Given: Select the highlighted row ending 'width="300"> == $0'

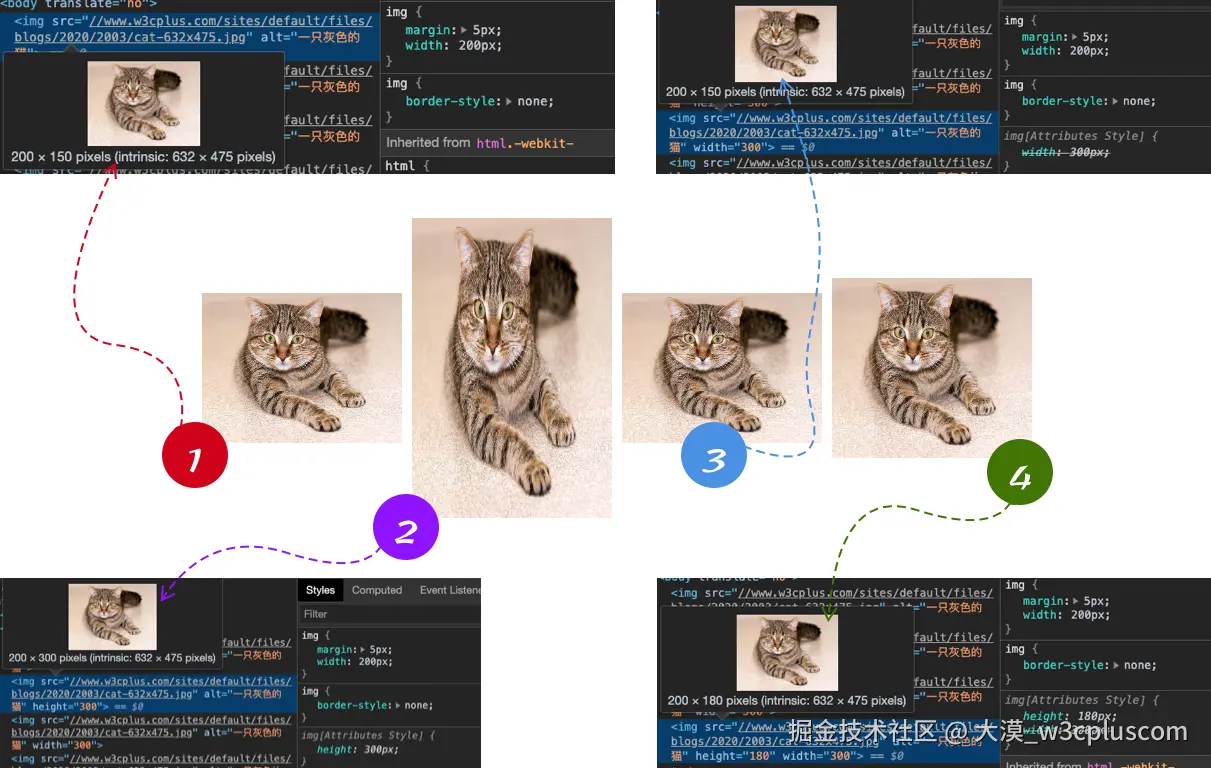Looking at the screenshot, I should pos(827,132).
